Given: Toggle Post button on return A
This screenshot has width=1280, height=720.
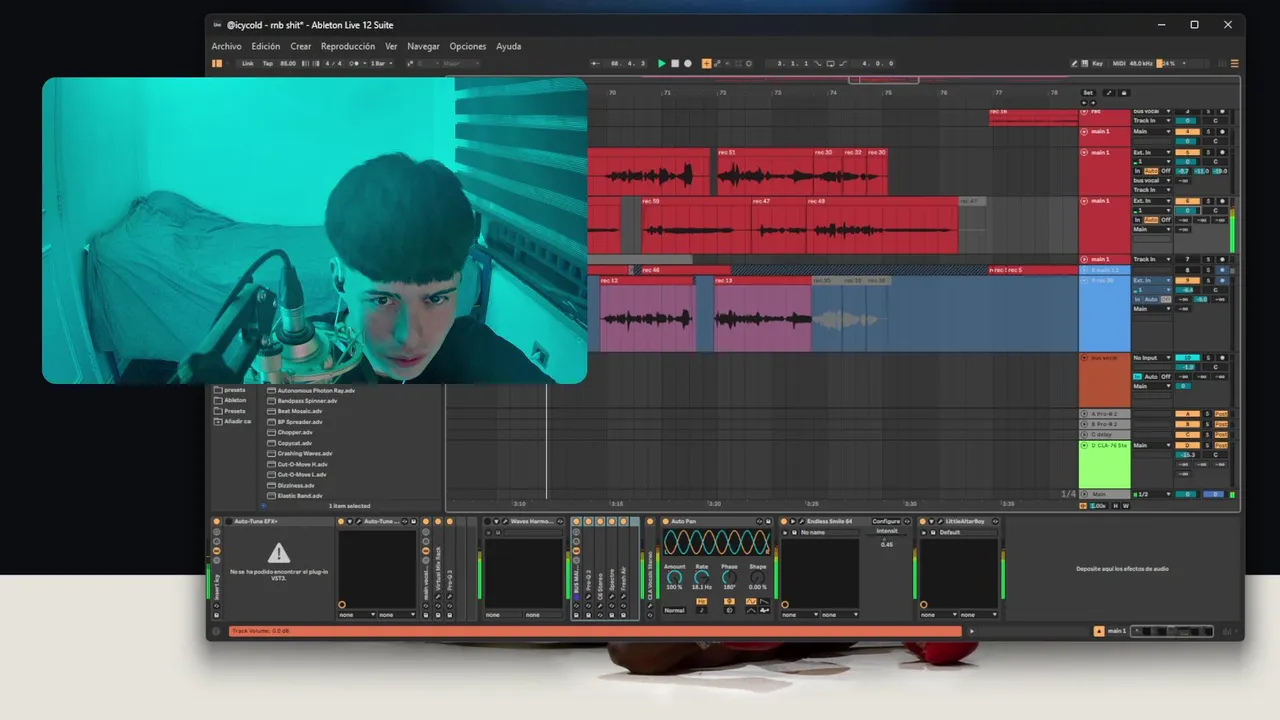Looking at the screenshot, I should click(1221, 414).
